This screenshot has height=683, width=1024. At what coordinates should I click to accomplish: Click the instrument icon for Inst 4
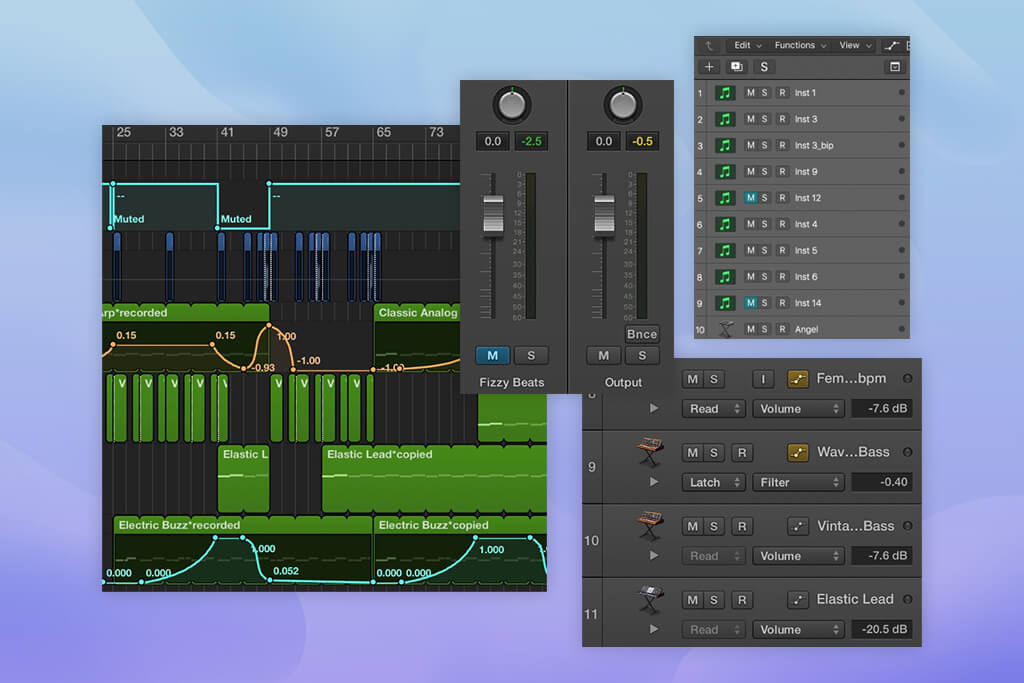(725, 224)
